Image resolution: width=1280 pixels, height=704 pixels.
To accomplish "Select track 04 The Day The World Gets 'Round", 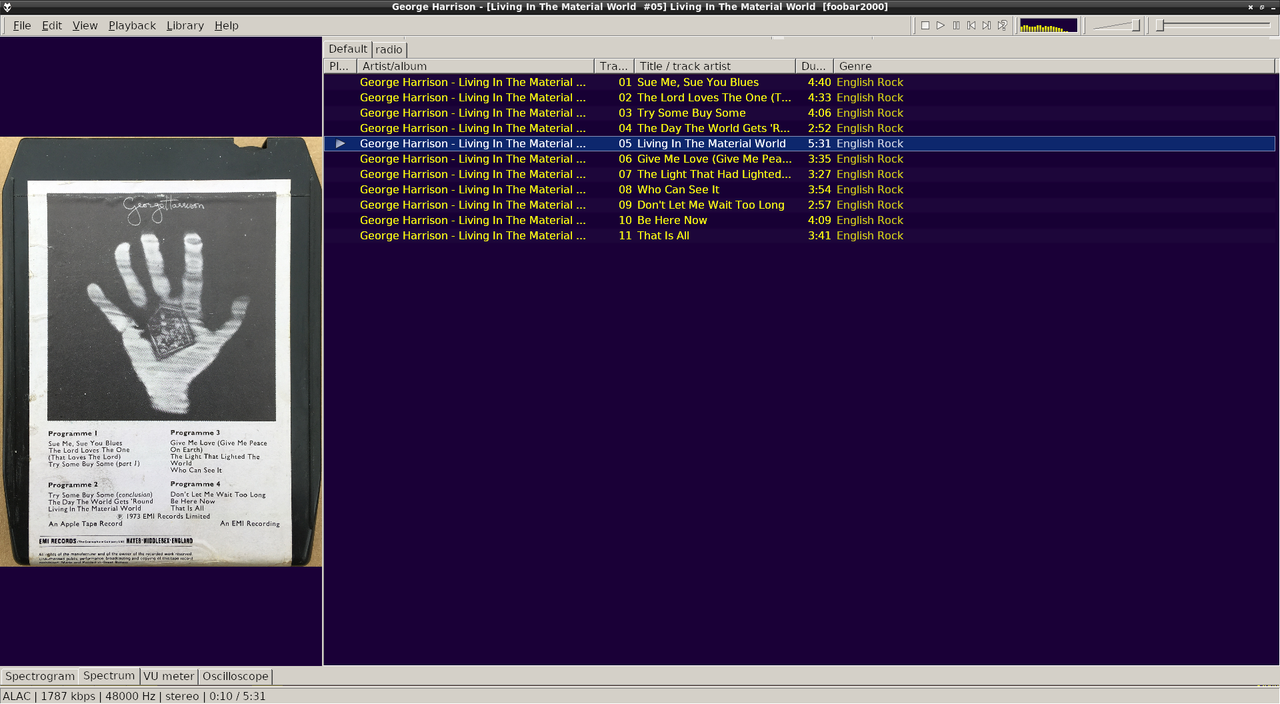I will [800, 128].
